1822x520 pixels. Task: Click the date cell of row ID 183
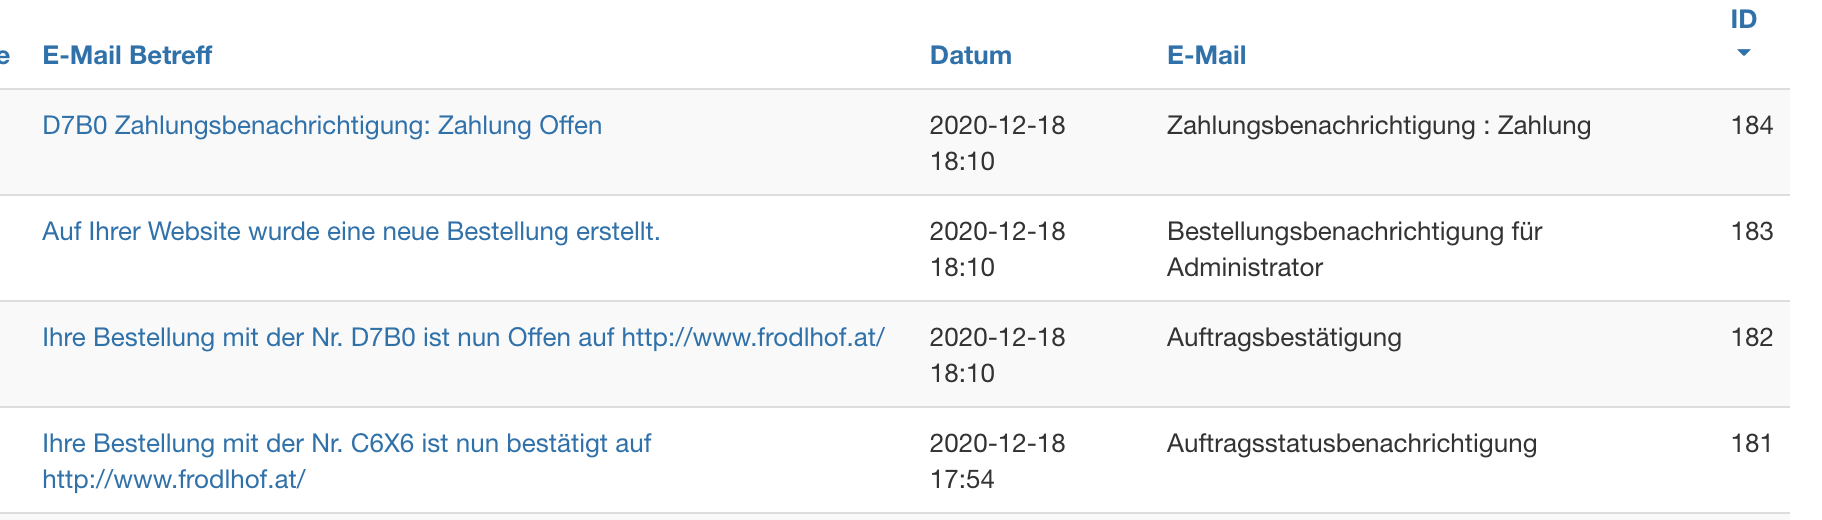click(x=997, y=249)
